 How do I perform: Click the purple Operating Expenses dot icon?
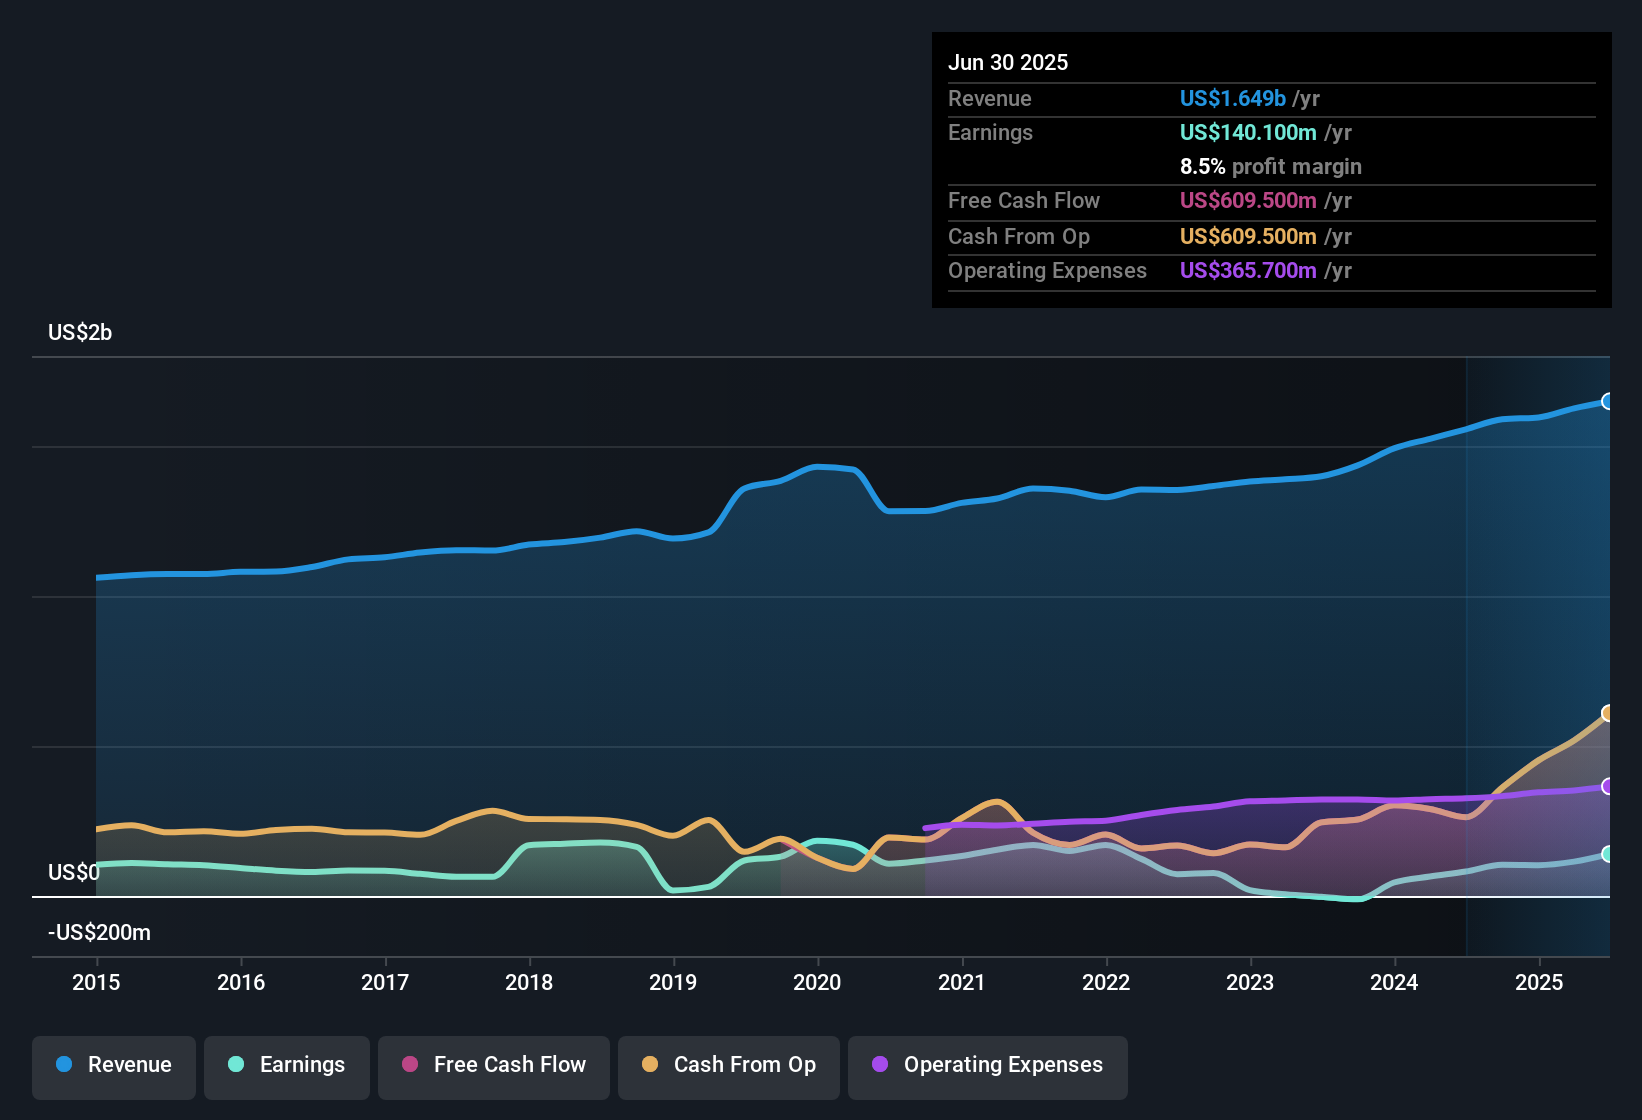tap(881, 1066)
